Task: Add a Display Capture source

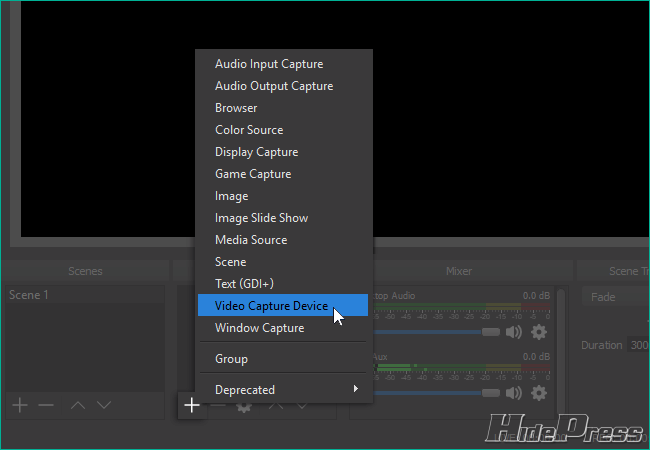Action: [x=256, y=152]
